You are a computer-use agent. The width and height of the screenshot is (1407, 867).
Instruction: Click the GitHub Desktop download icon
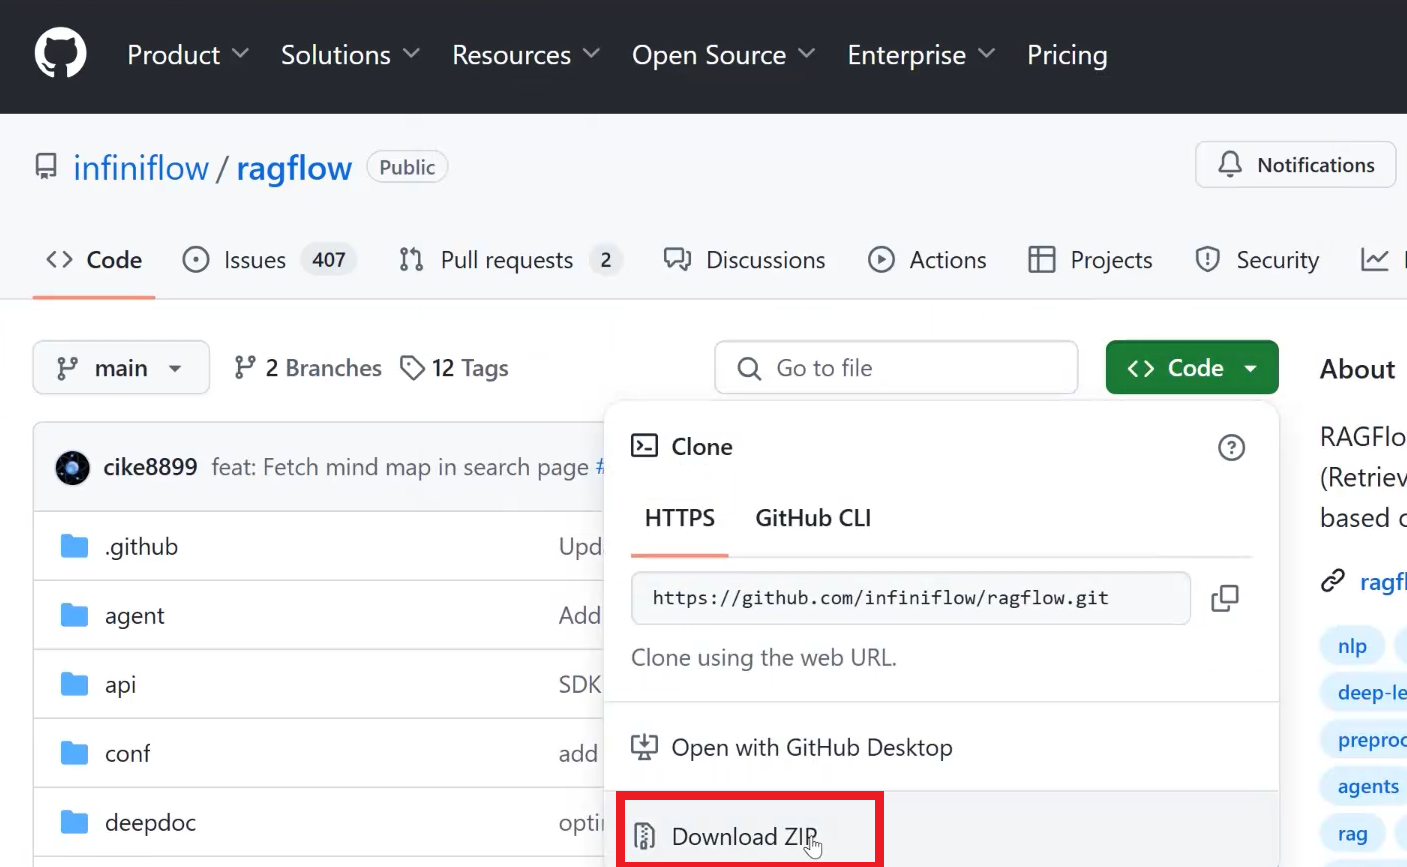(645, 747)
